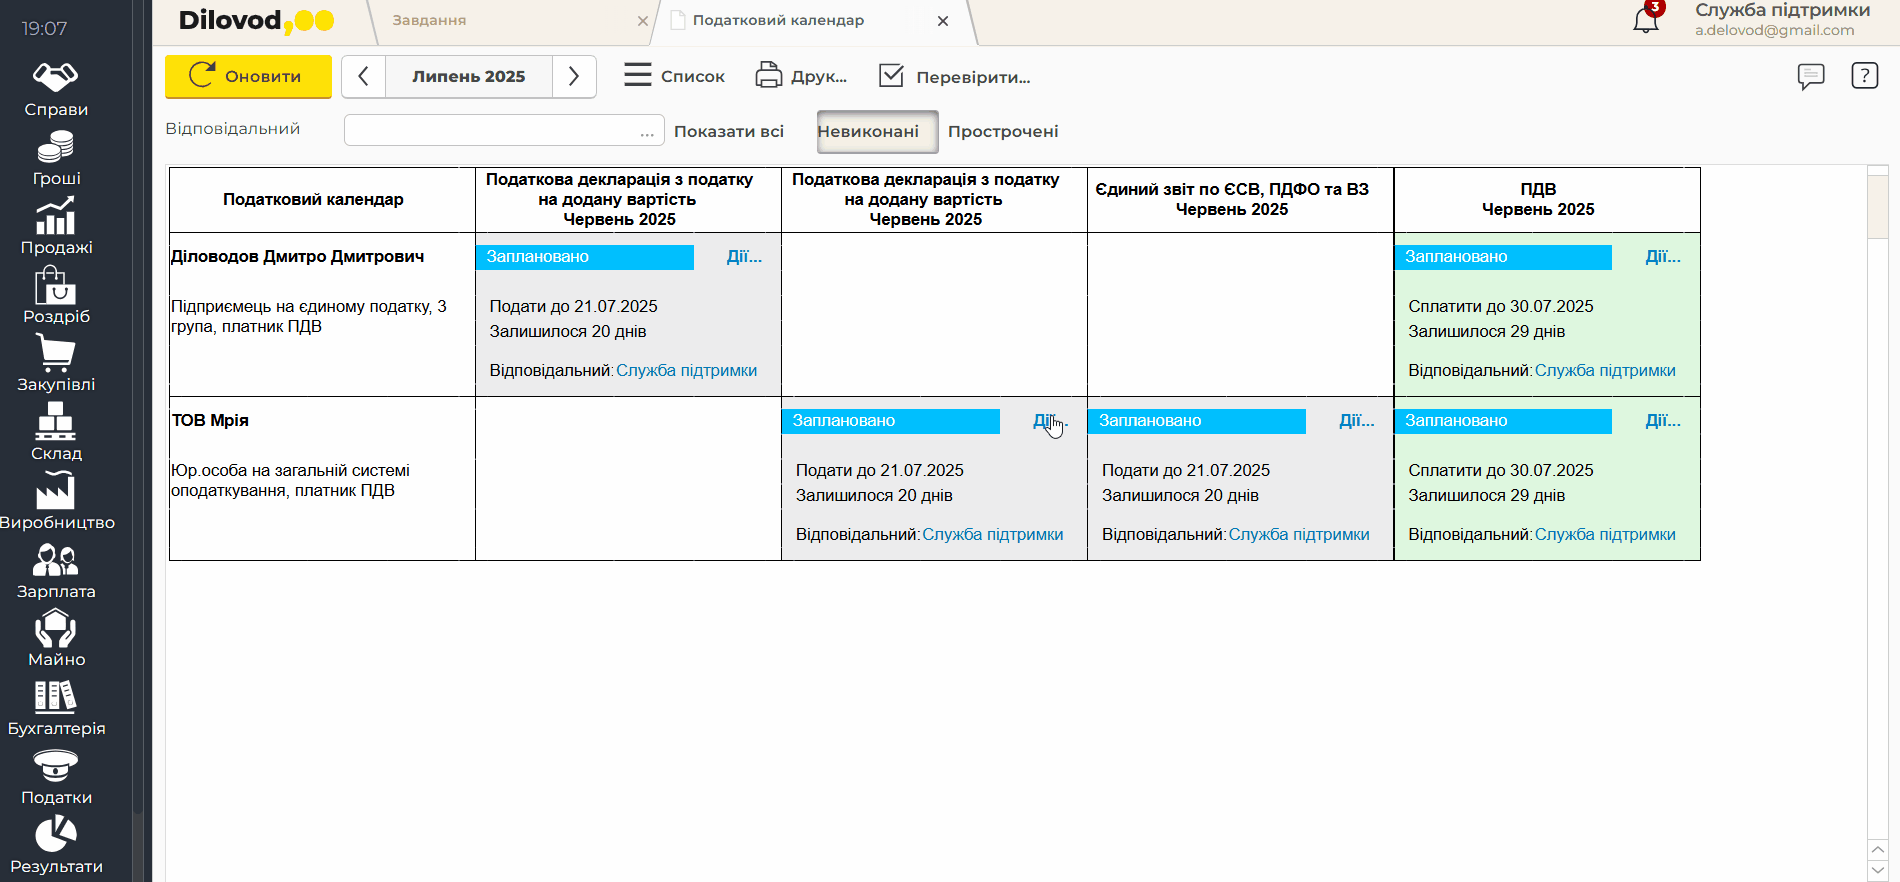Click the notifications bell icon
1900x882 pixels.
point(1645,20)
